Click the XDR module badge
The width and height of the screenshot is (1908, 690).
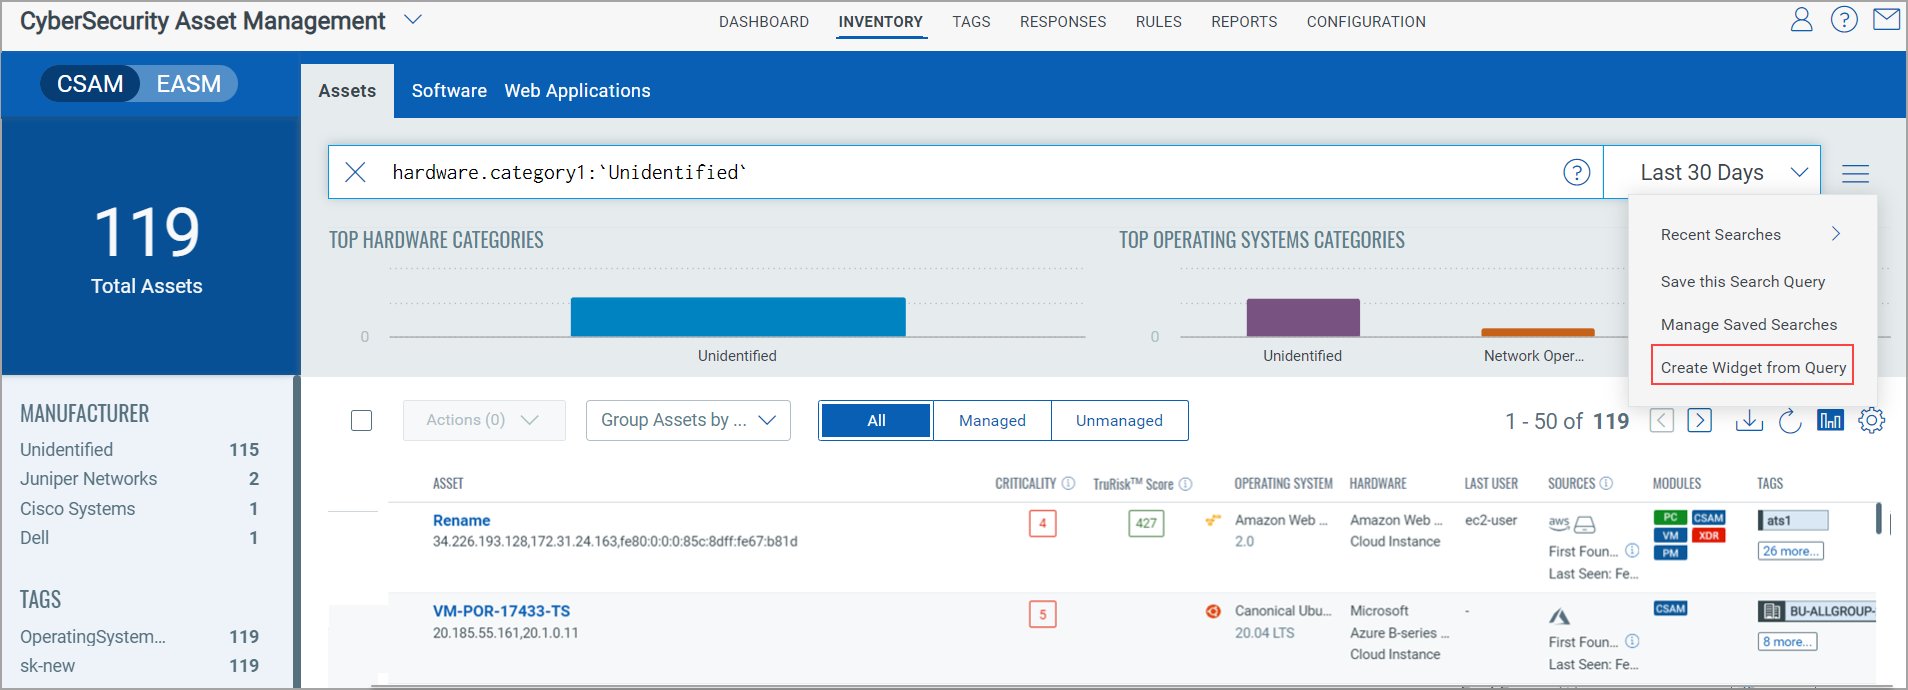tap(1709, 535)
